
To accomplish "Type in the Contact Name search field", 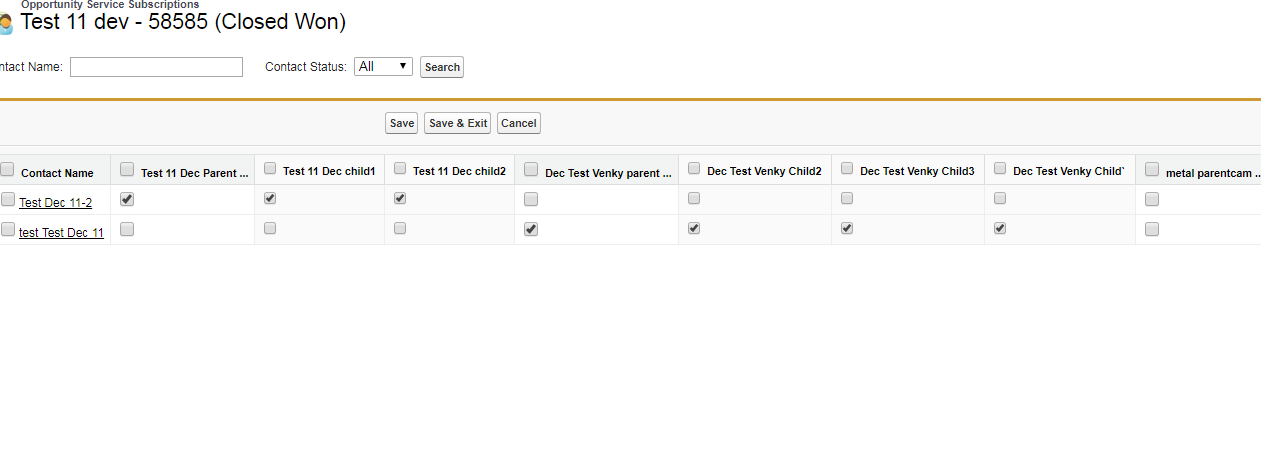I will pyautogui.click(x=156, y=67).
